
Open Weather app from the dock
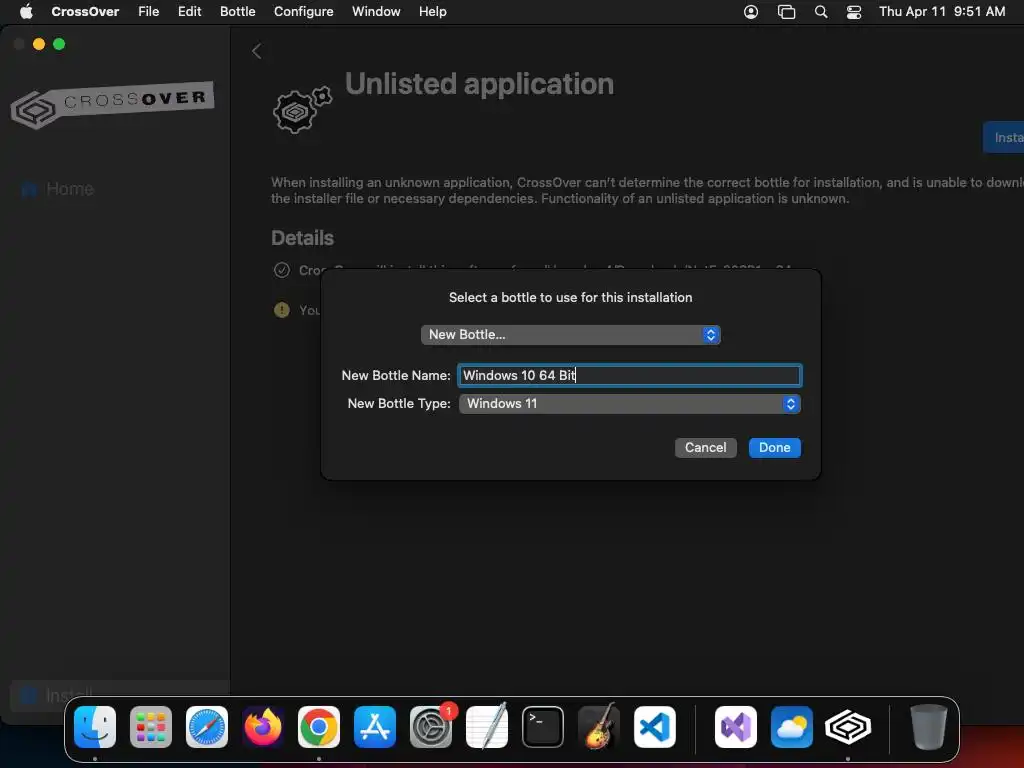[x=792, y=727]
